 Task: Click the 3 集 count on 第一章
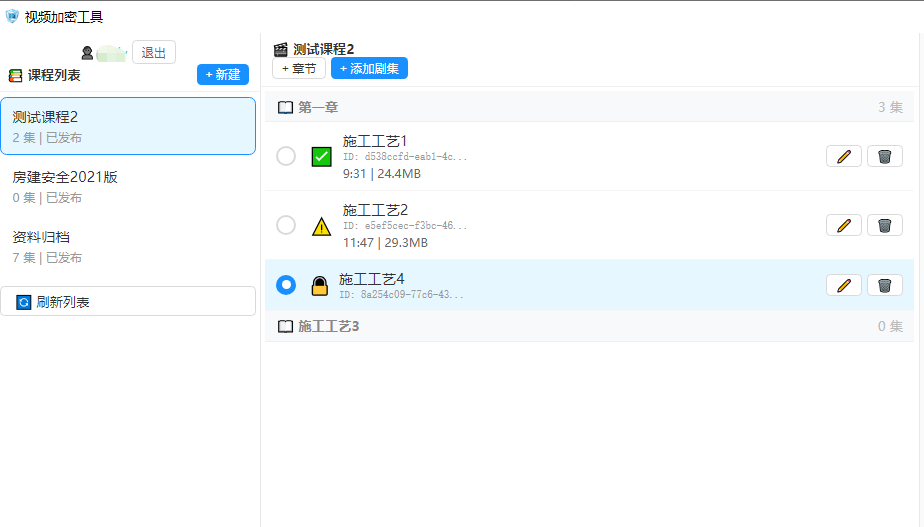tap(890, 107)
